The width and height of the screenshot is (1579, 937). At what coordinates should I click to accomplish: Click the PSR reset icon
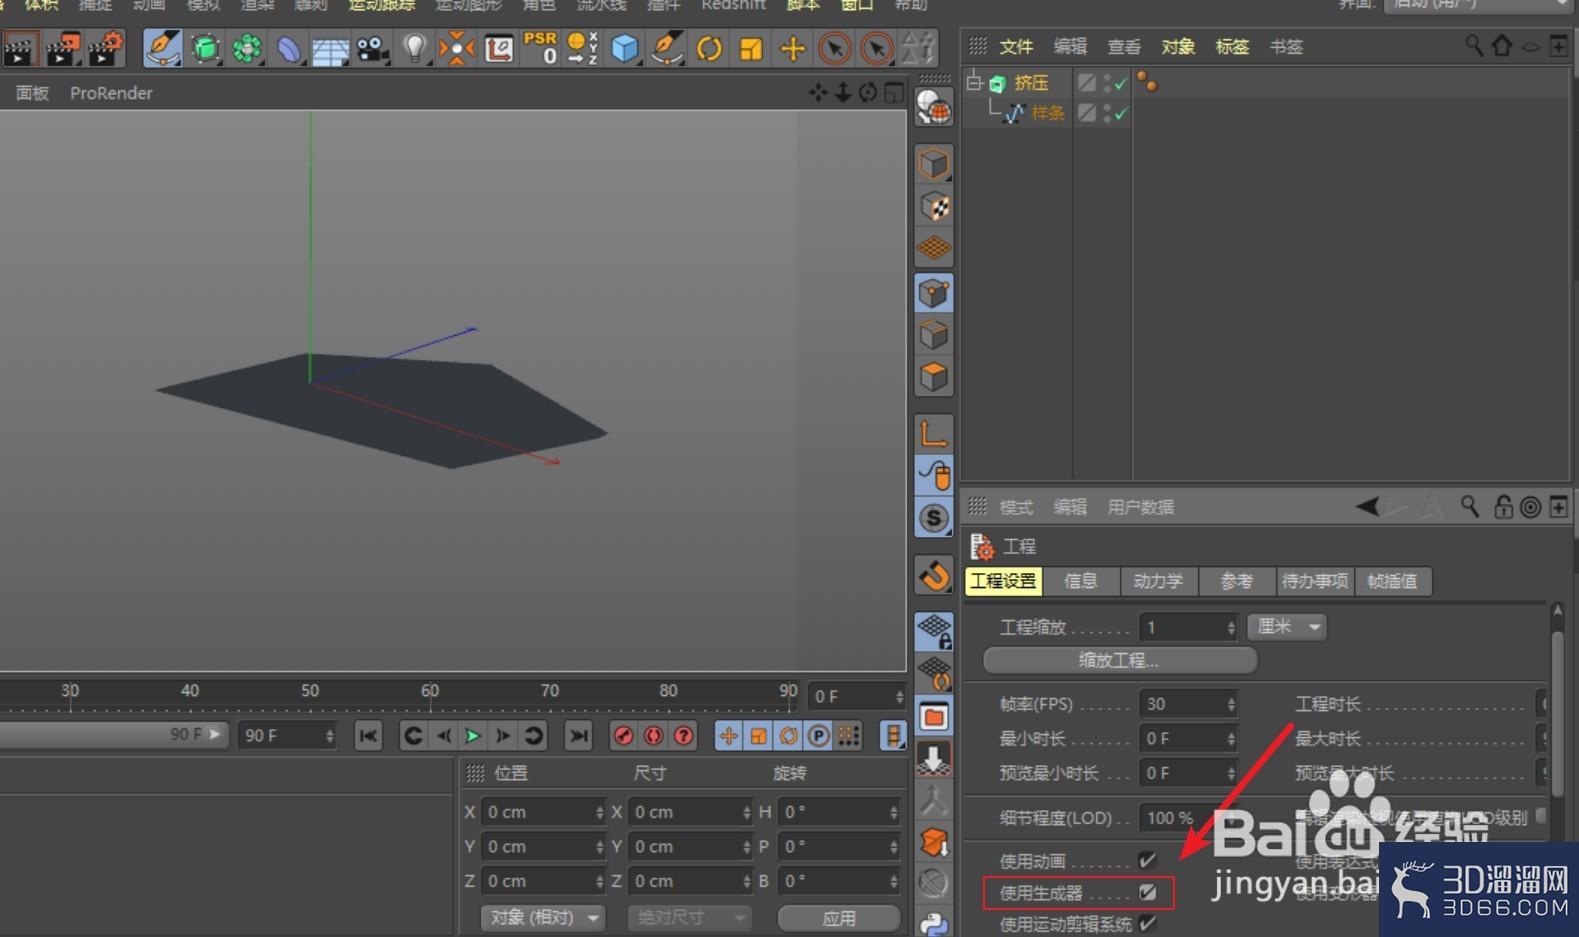(540, 48)
